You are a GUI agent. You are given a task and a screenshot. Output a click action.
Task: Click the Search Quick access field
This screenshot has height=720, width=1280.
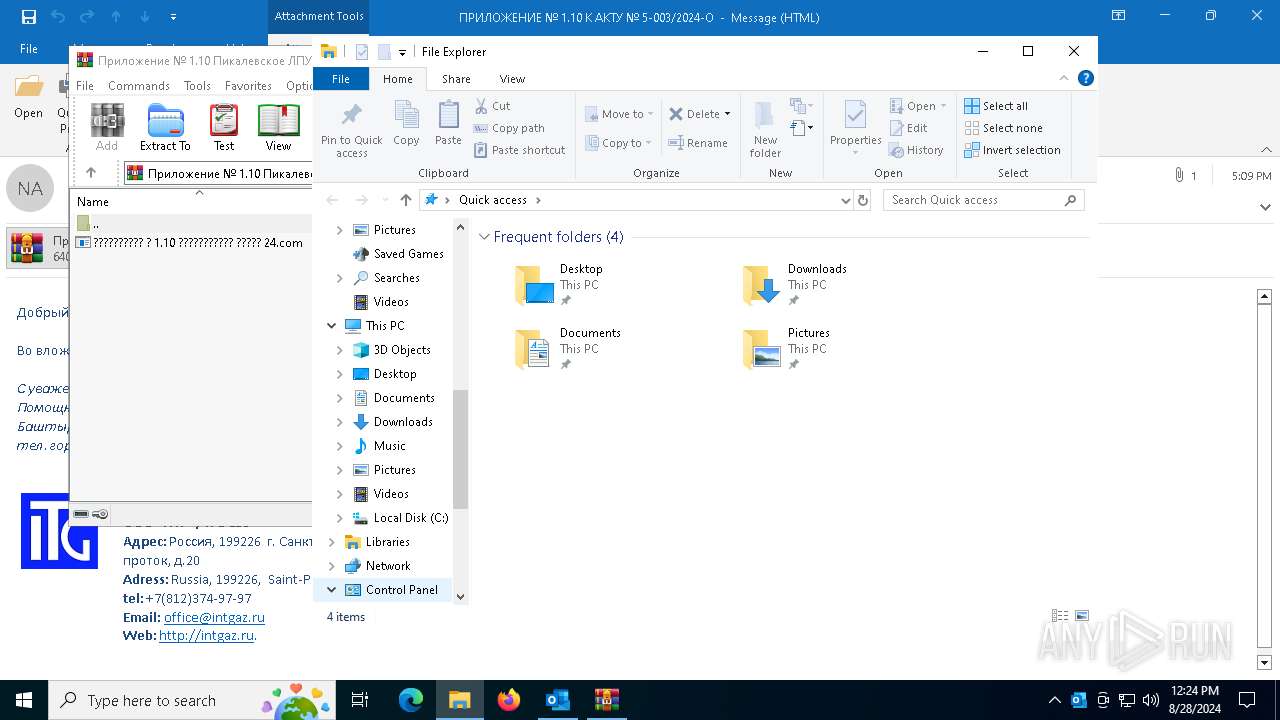[x=984, y=200]
